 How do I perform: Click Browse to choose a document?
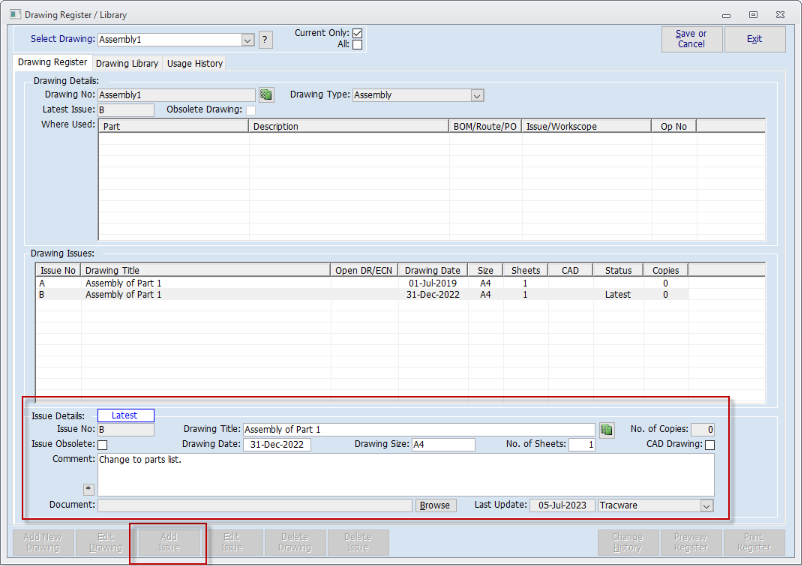pyautogui.click(x=434, y=506)
